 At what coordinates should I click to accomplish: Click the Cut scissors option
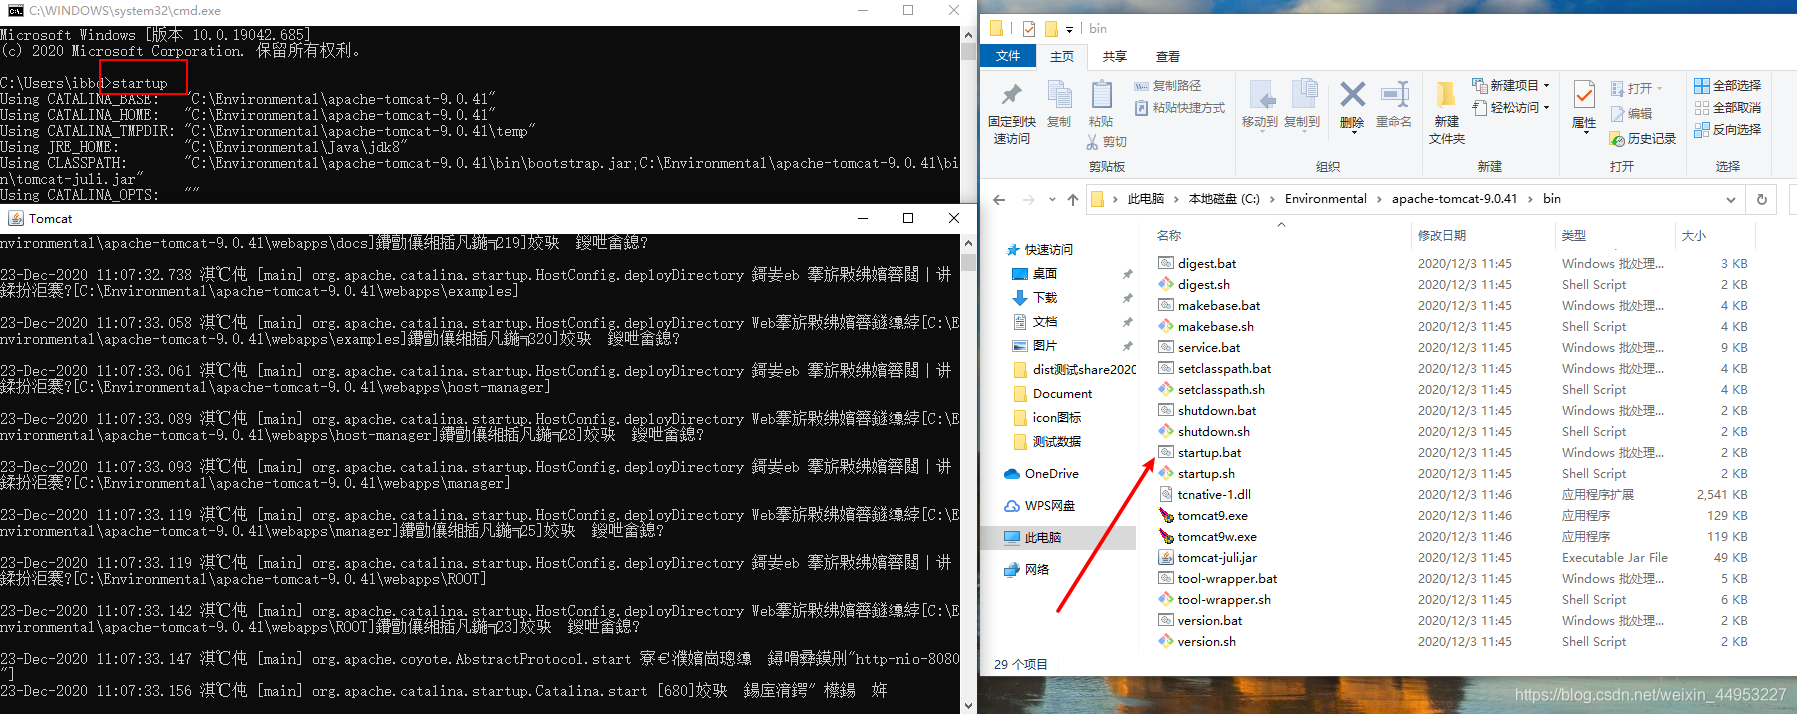[x=1106, y=142]
